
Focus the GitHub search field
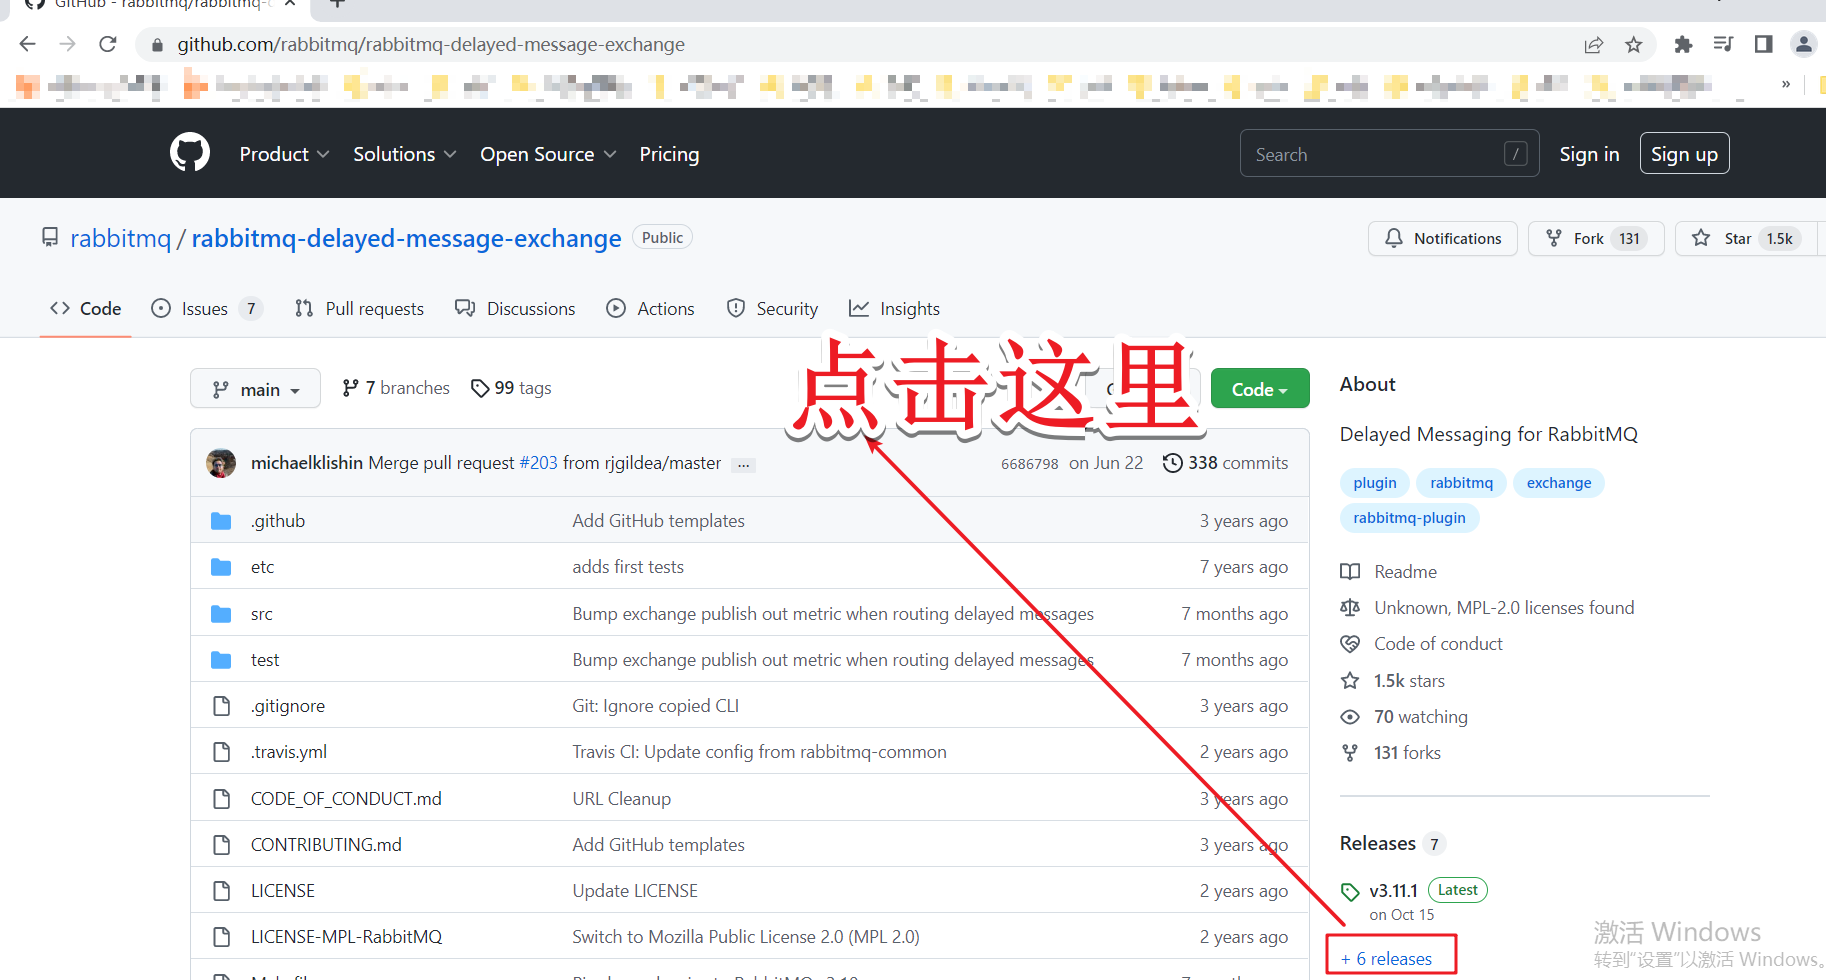[1389, 154]
